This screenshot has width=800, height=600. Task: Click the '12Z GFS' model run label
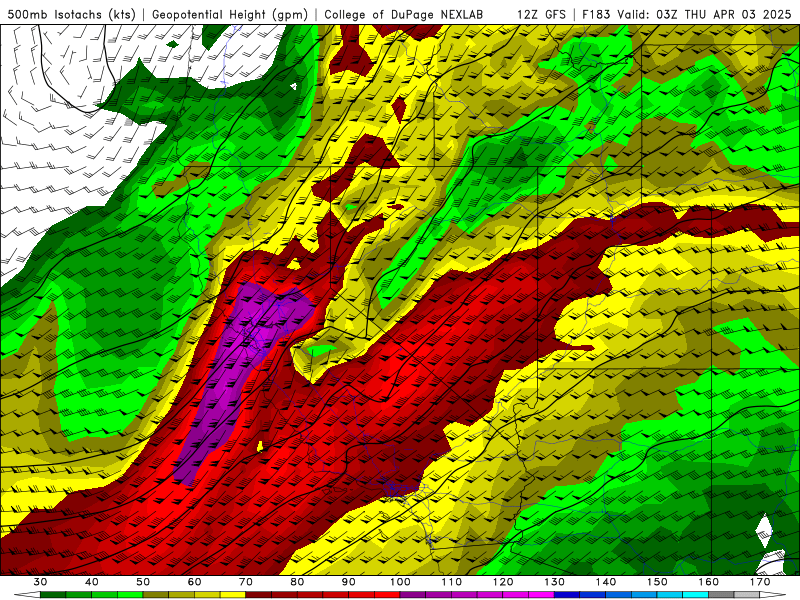pyautogui.click(x=541, y=14)
